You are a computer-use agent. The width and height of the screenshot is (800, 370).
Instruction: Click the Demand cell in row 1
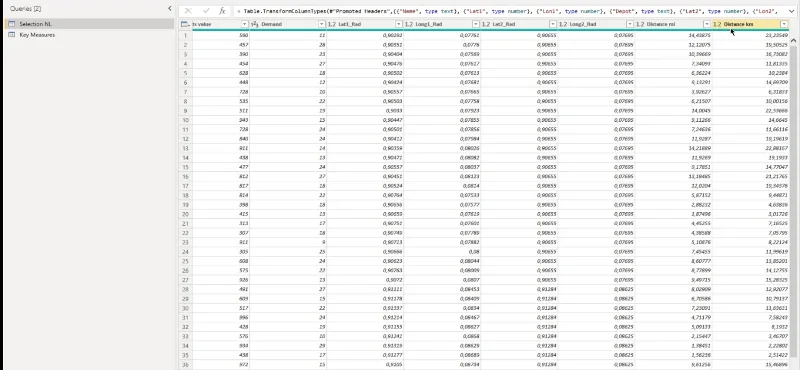tap(288, 35)
